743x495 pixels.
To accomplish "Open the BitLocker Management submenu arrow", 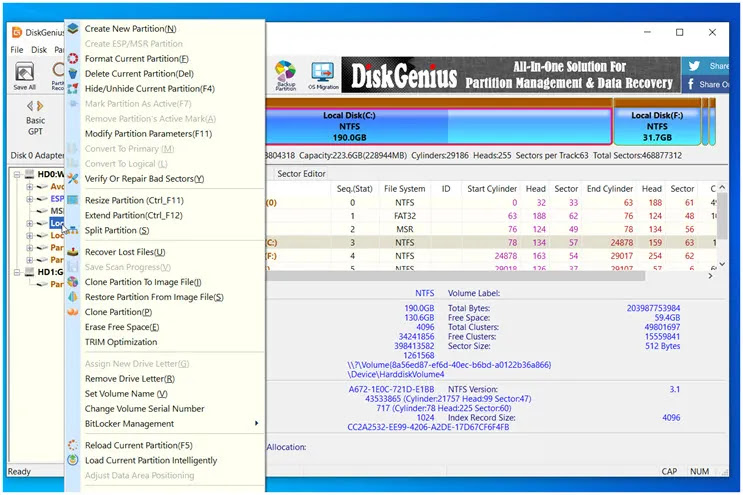I will click(x=256, y=423).
